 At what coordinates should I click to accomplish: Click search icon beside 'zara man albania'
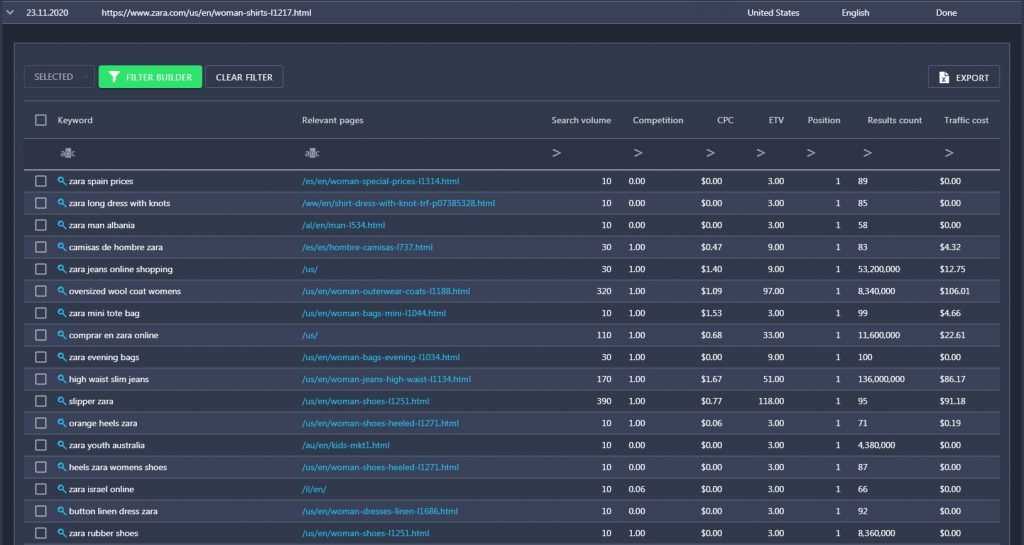pyautogui.click(x=61, y=225)
